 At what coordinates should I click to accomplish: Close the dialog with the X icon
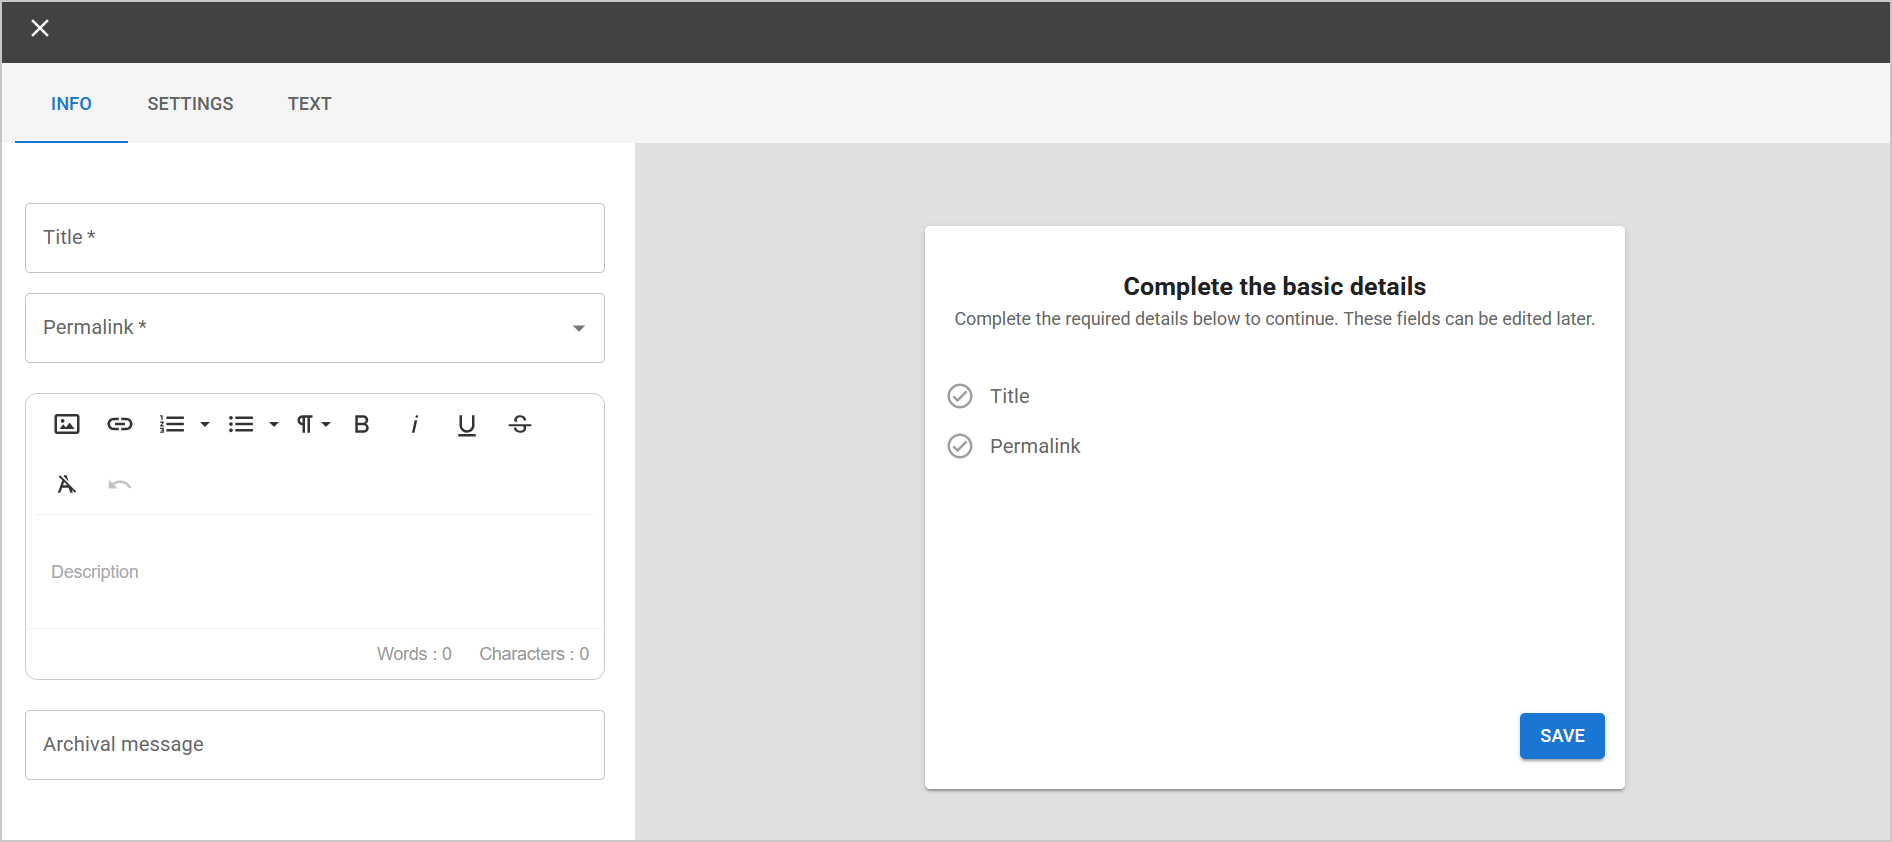(x=40, y=28)
